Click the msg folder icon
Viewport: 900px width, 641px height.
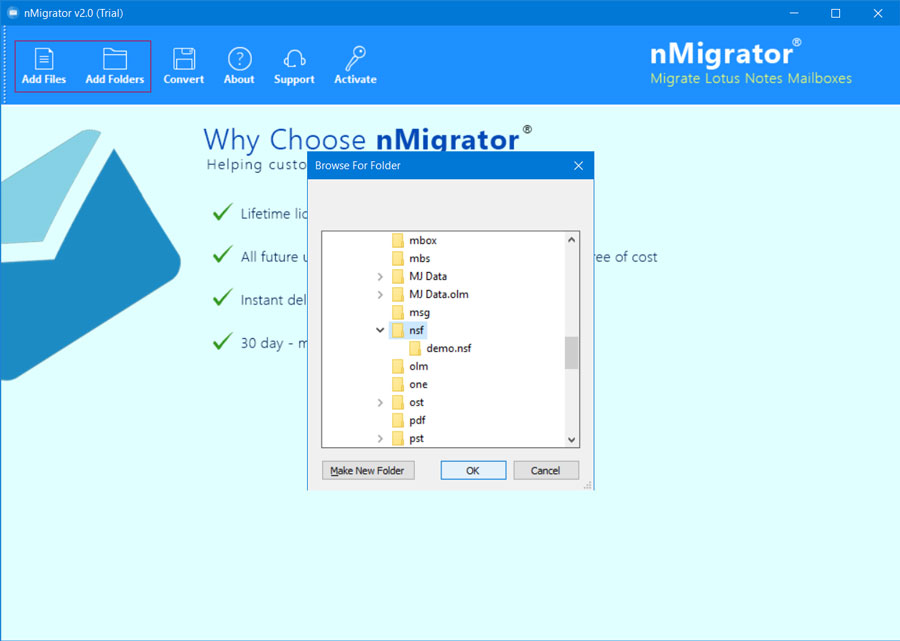point(398,312)
